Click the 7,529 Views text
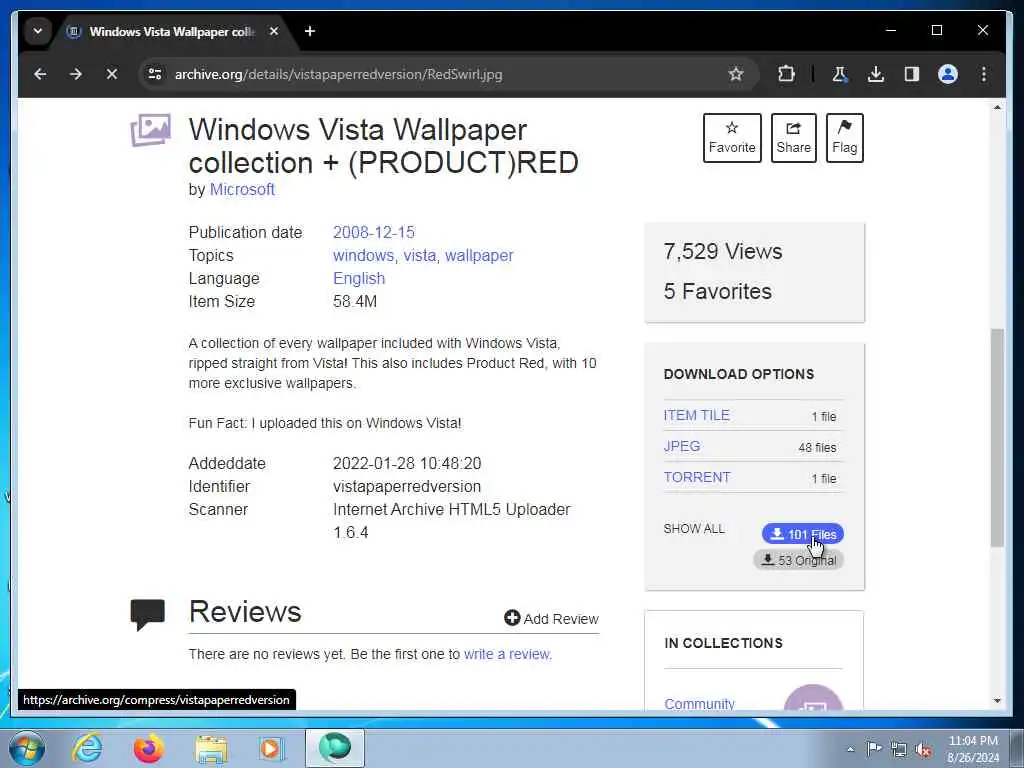1024x768 pixels. [x=723, y=251]
